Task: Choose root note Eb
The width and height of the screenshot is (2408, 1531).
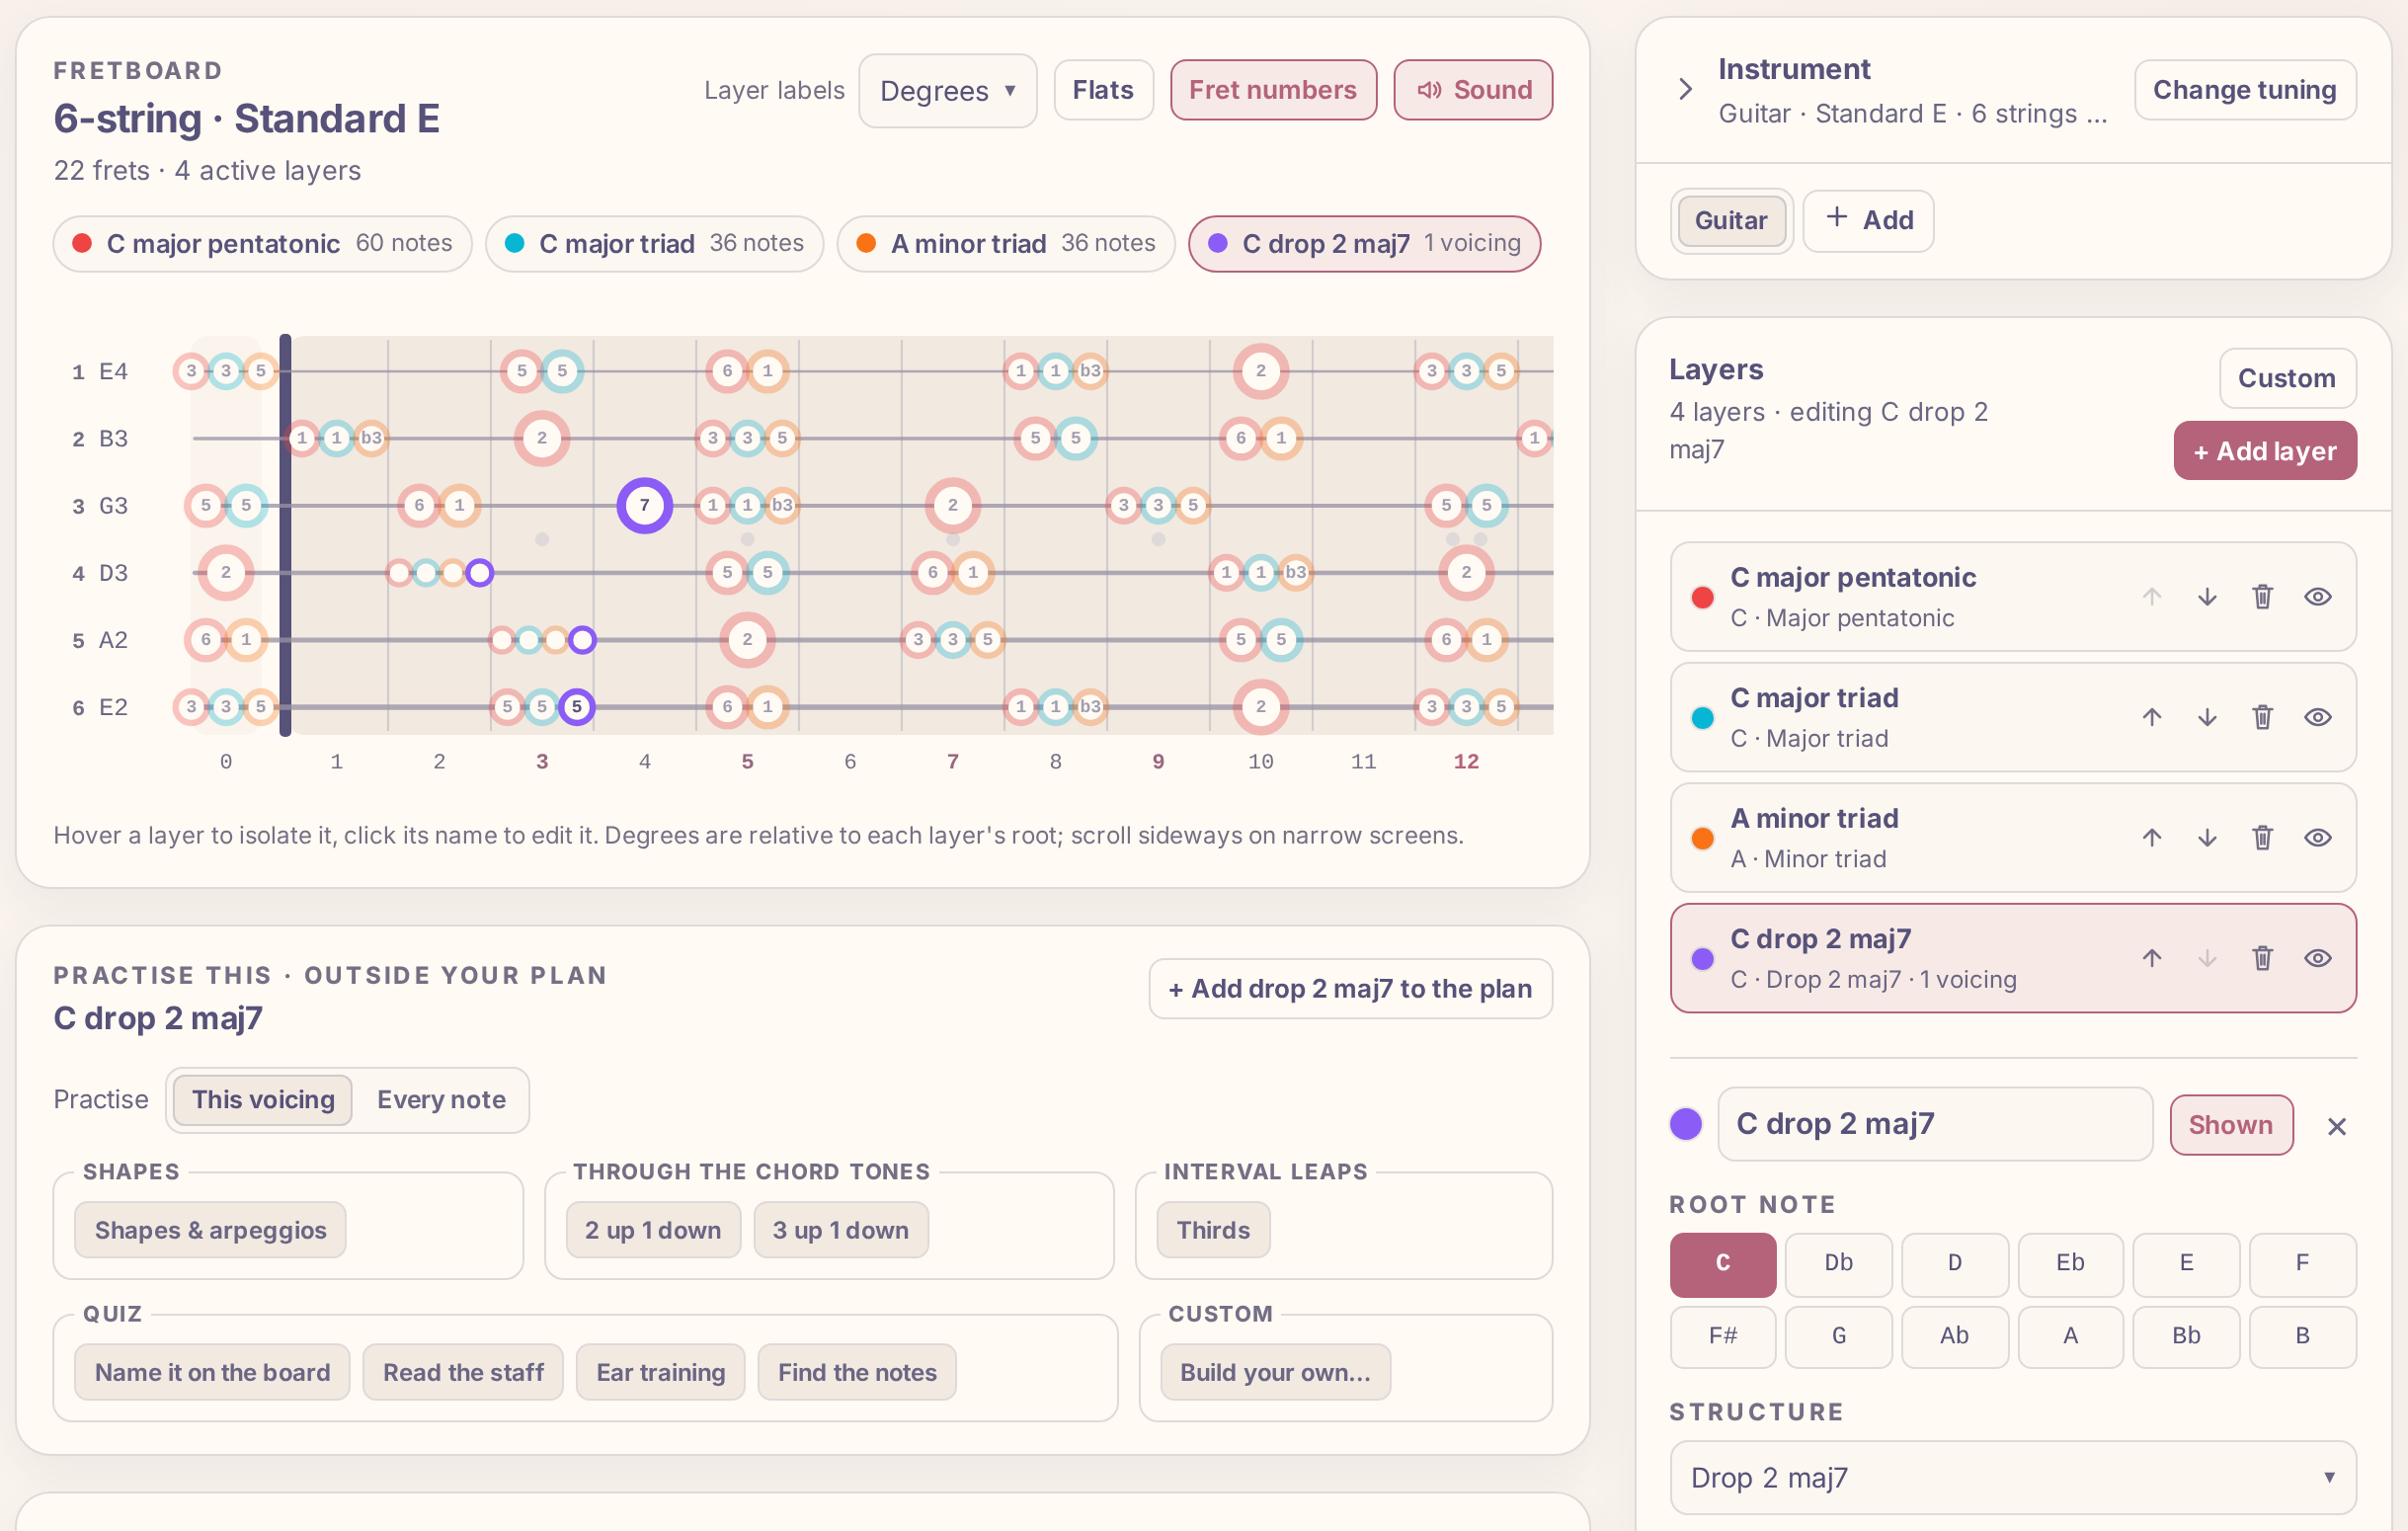Action: 2070,1263
